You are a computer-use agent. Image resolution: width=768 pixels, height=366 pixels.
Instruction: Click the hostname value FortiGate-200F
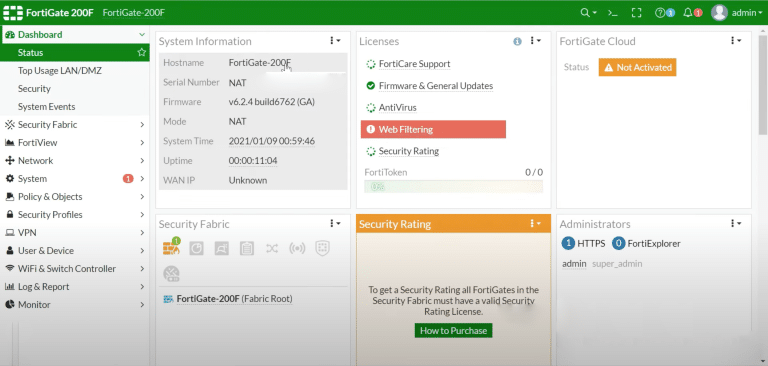tap(260, 63)
